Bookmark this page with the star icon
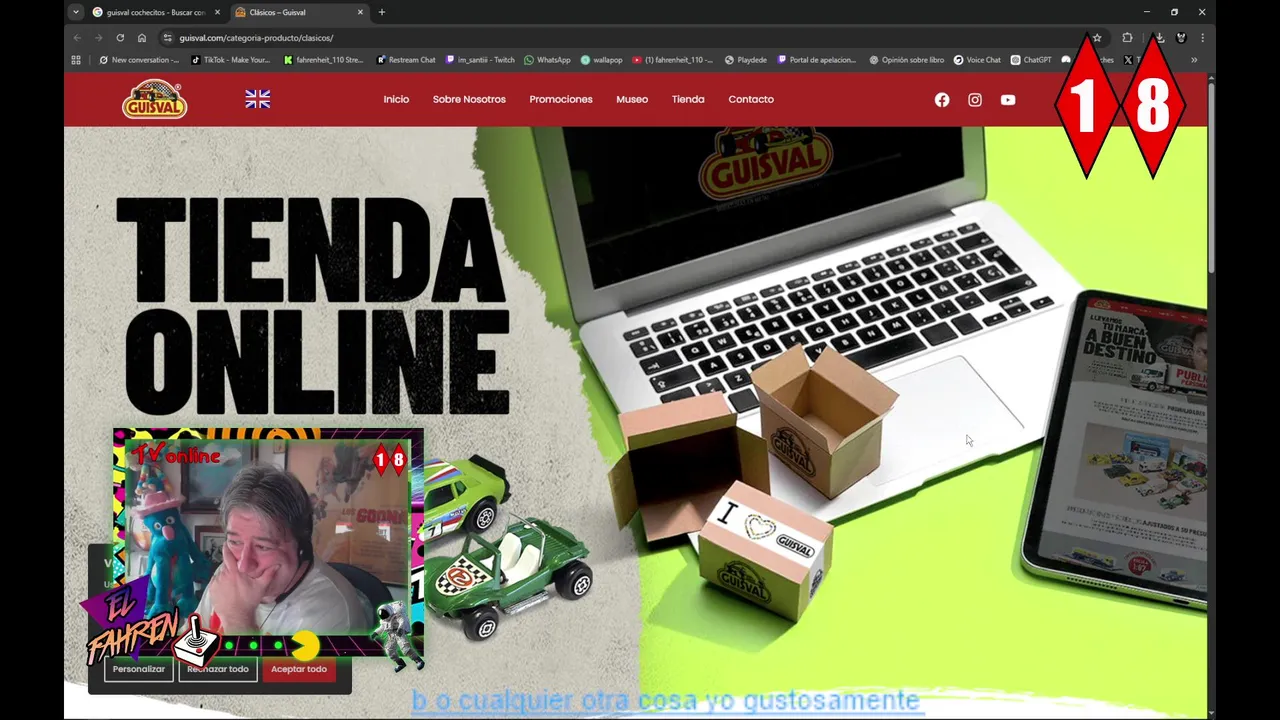Screen dimensions: 1280x720 point(1097,38)
